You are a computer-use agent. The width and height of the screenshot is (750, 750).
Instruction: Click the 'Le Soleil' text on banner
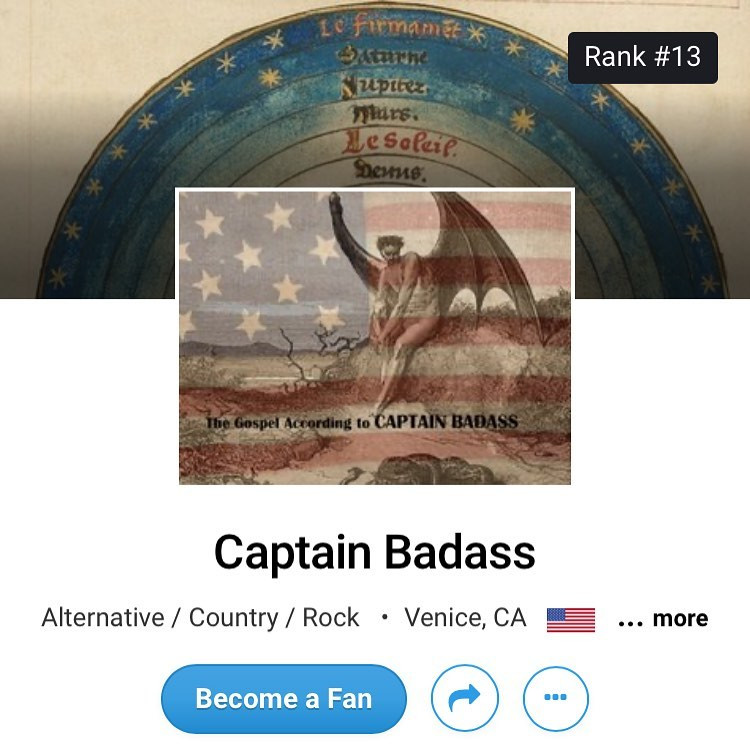399,143
